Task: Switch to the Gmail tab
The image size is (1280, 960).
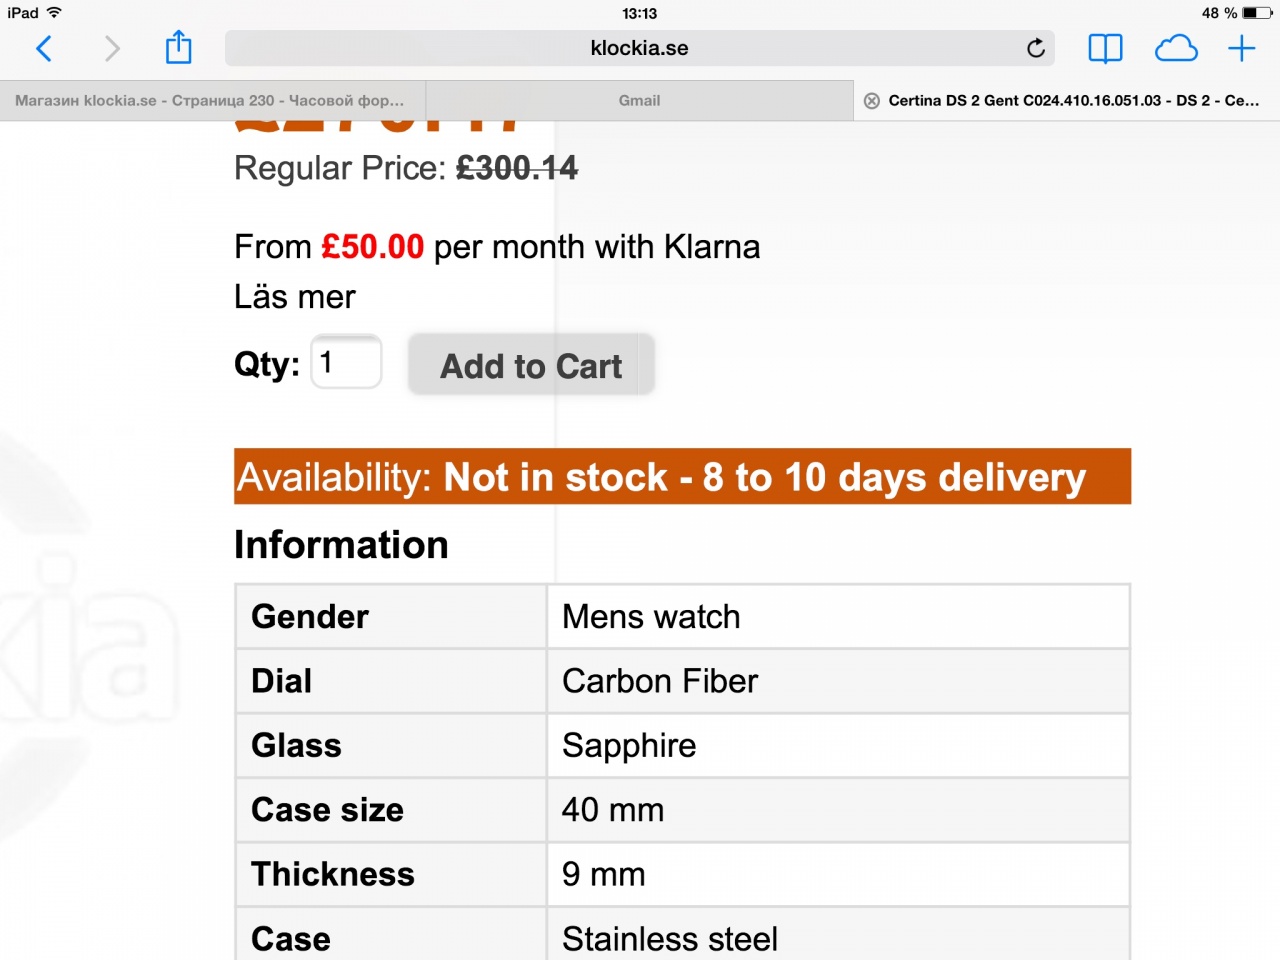Action: pos(639,101)
